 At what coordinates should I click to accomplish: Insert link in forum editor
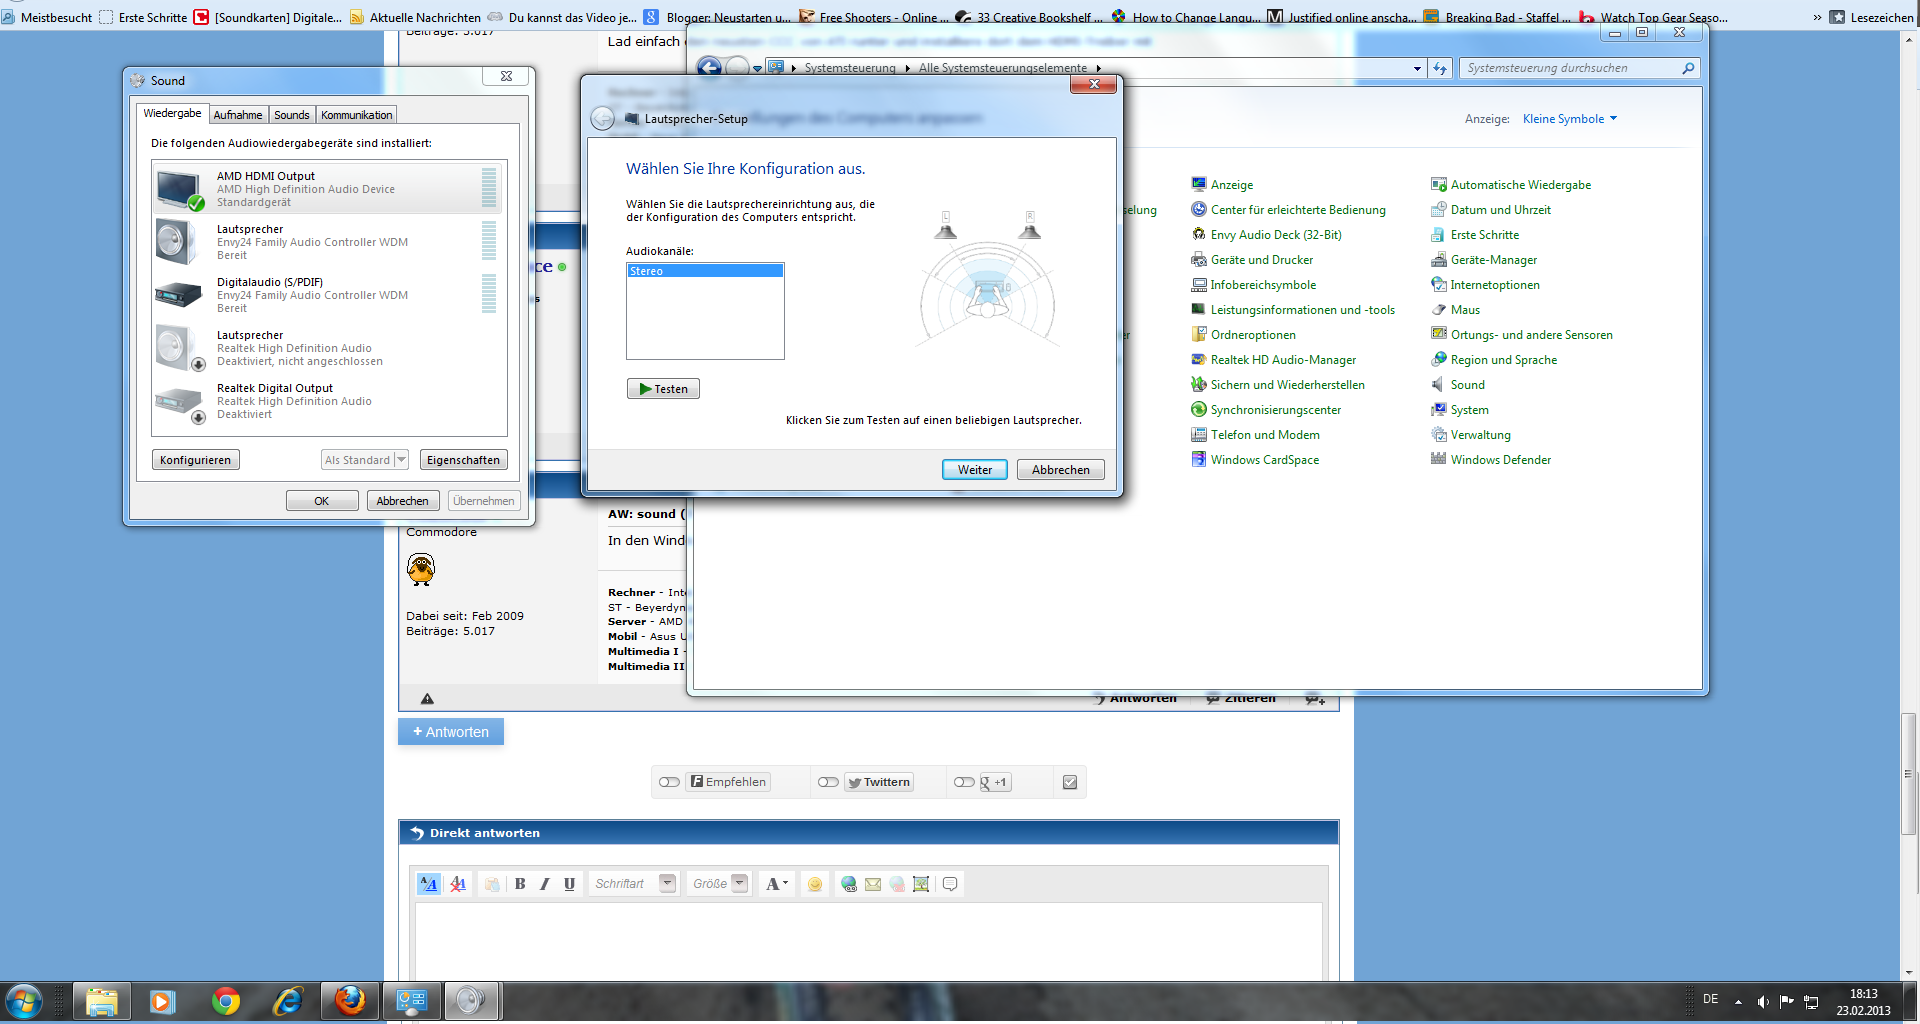(x=849, y=884)
